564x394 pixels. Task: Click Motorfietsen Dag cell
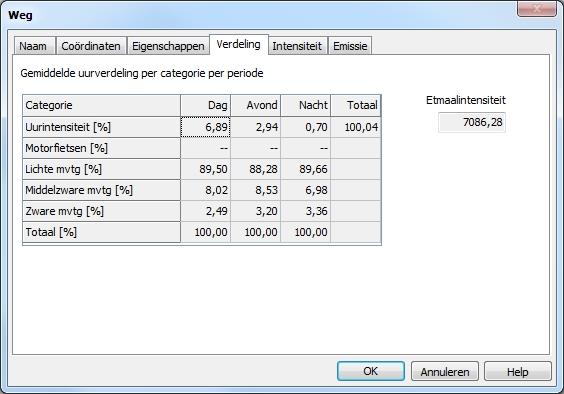pyautogui.click(x=206, y=148)
